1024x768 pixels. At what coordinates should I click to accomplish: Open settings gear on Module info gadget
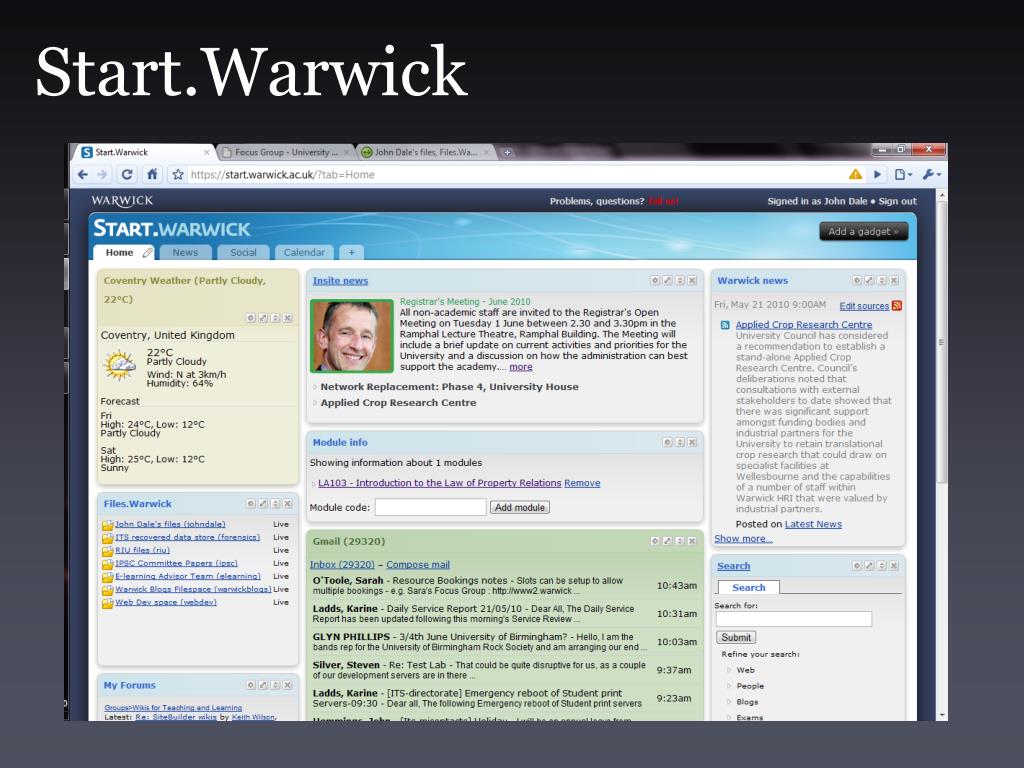667,442
